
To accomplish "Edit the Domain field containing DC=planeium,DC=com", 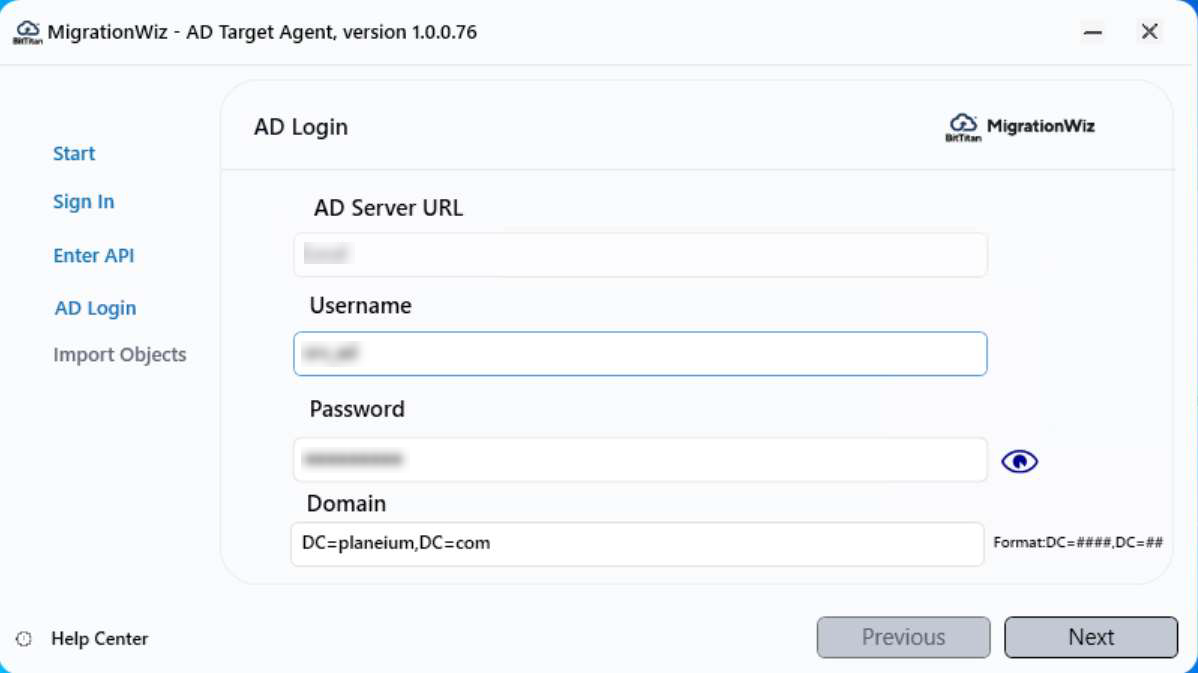I will tap(639, 544).
